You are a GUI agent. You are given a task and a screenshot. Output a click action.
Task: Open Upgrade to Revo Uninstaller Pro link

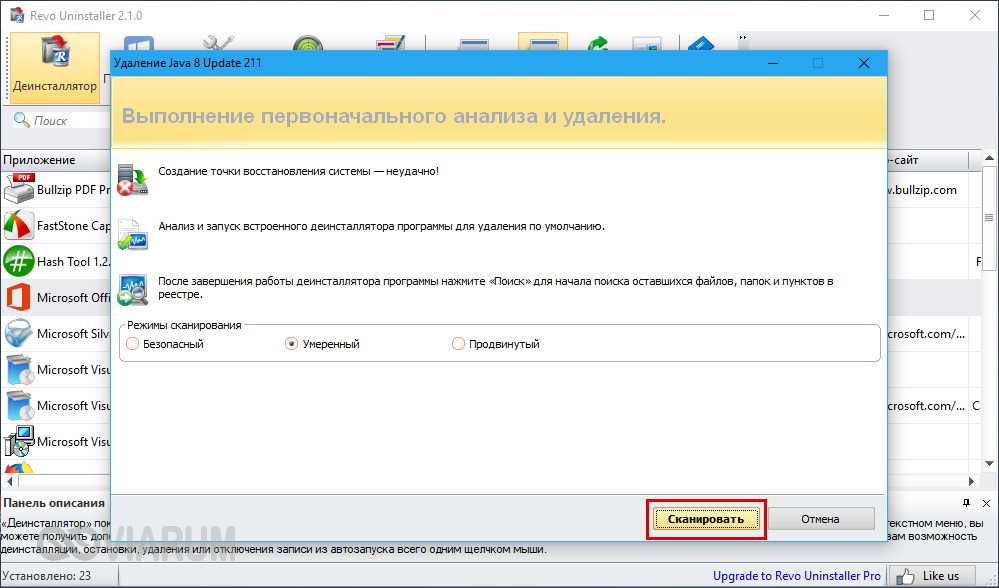[x=796, y=576]
